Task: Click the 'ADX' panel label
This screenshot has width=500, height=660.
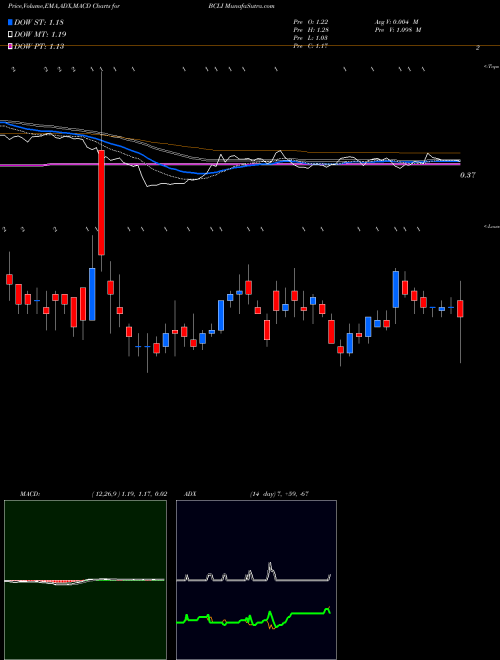Action: (x=190, y=494)
